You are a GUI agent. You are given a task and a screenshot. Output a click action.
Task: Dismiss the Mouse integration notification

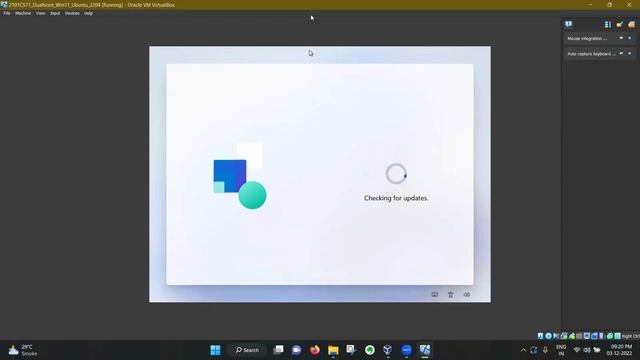coord(629,38)
